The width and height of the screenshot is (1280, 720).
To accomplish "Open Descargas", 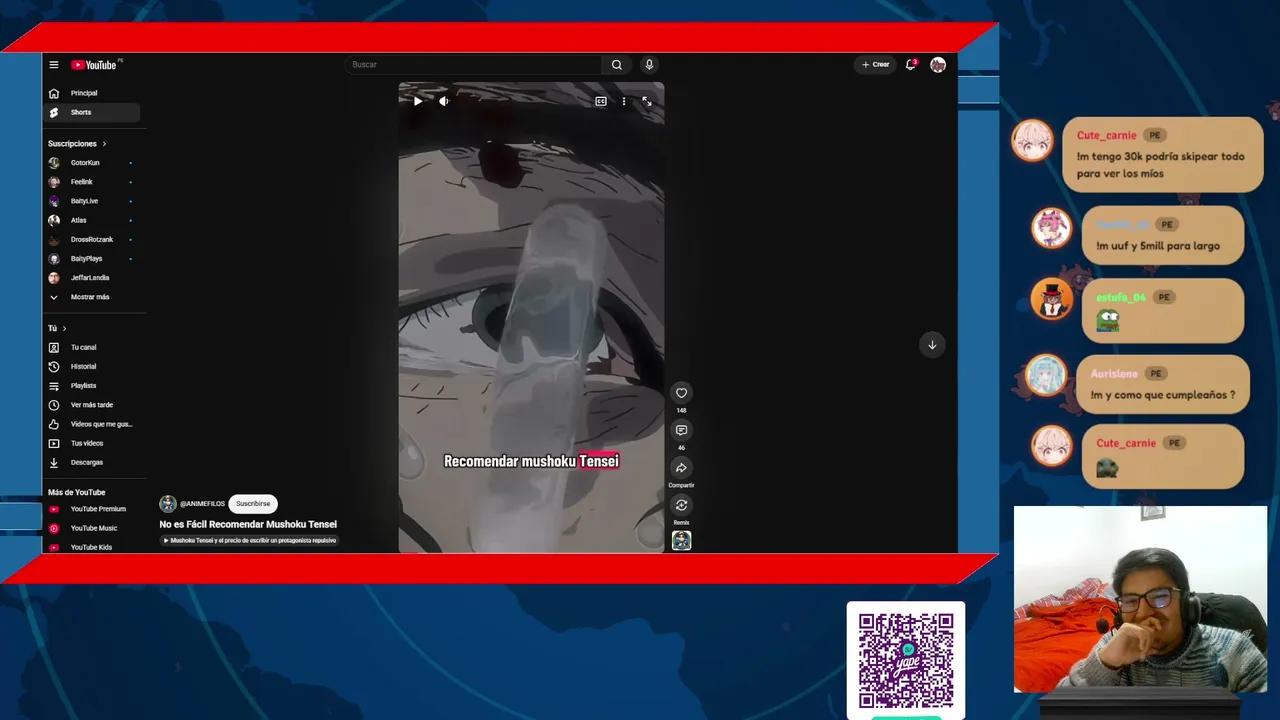I will (x=92, y=462).
